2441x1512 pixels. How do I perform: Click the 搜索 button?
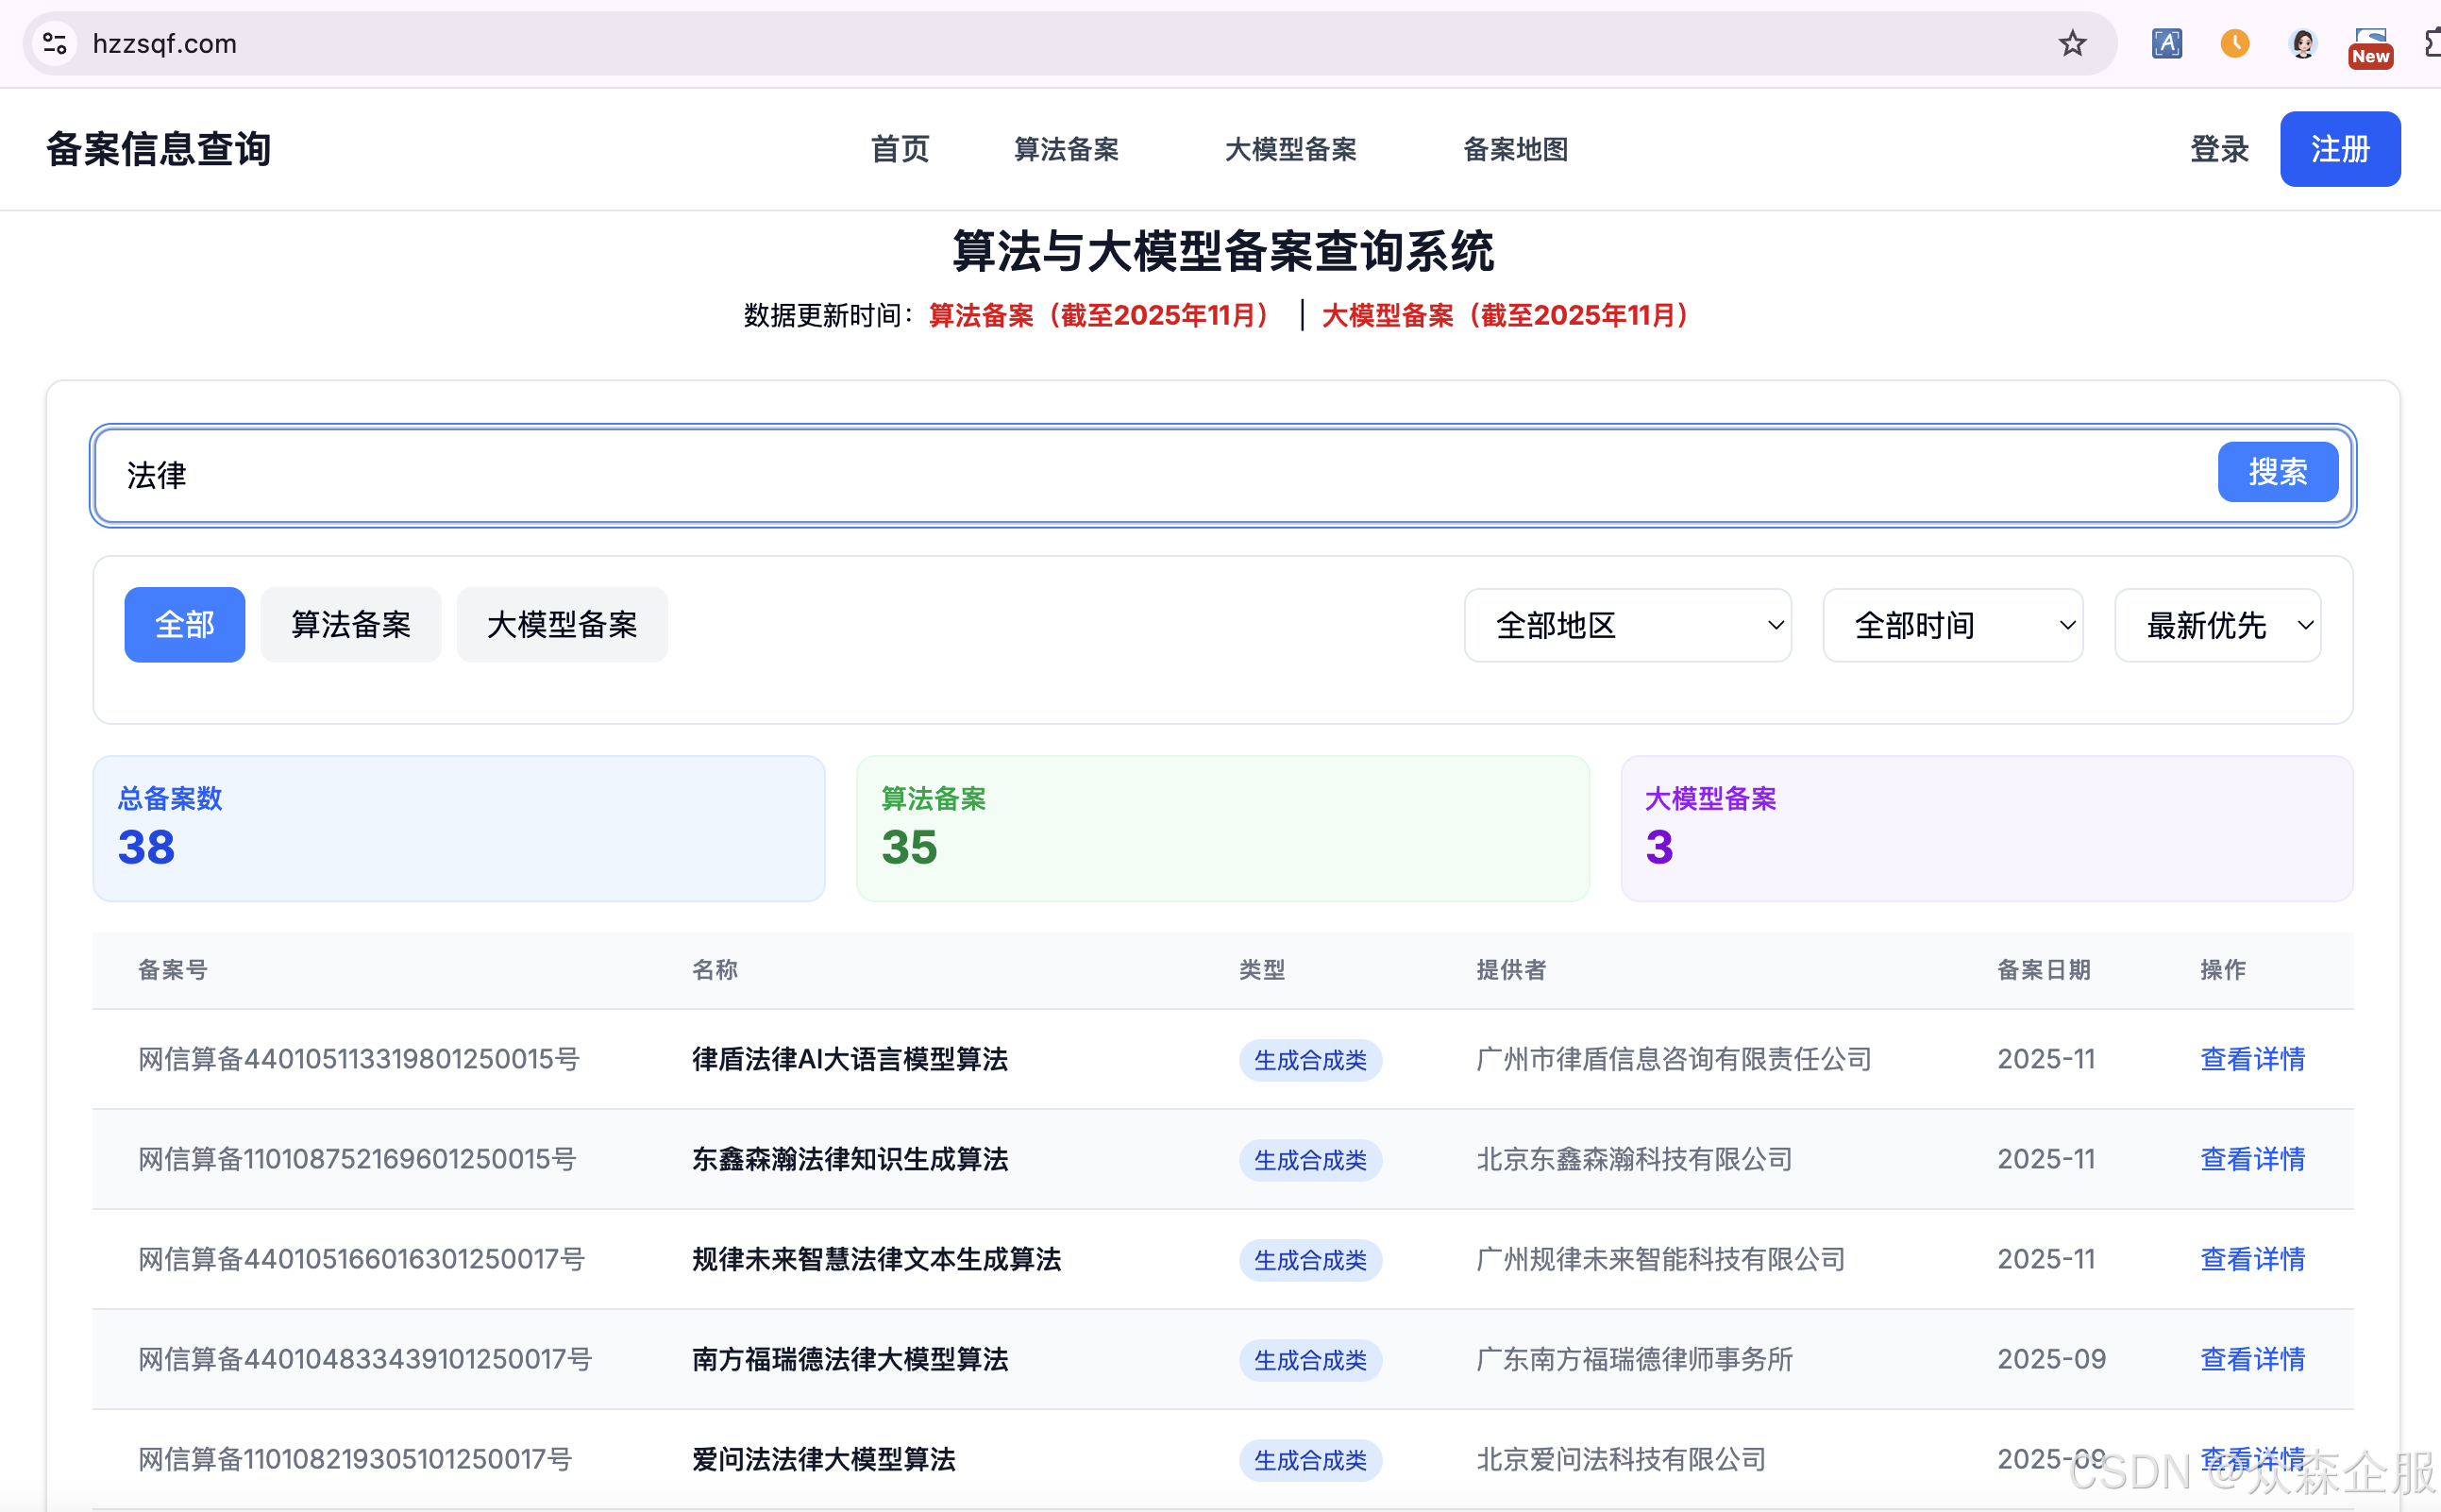[2277, 472]
